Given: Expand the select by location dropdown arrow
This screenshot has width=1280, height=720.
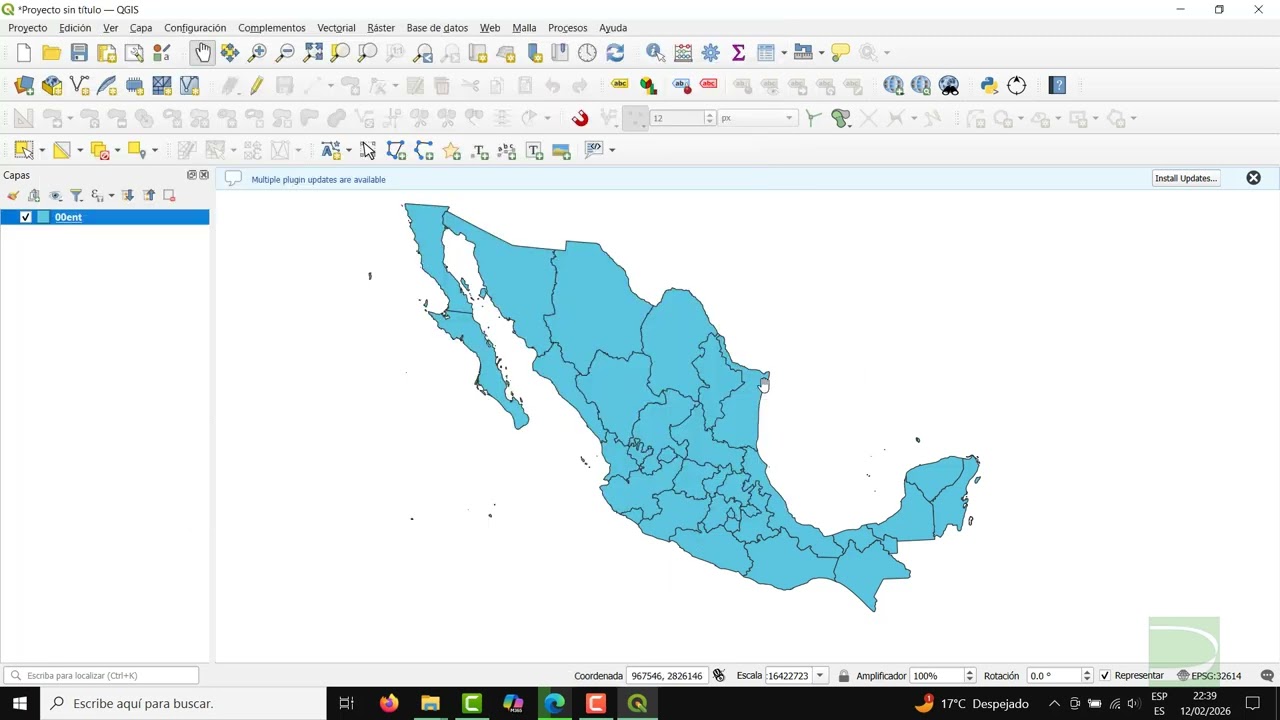Looking at the screenshot, I should 155,151.
